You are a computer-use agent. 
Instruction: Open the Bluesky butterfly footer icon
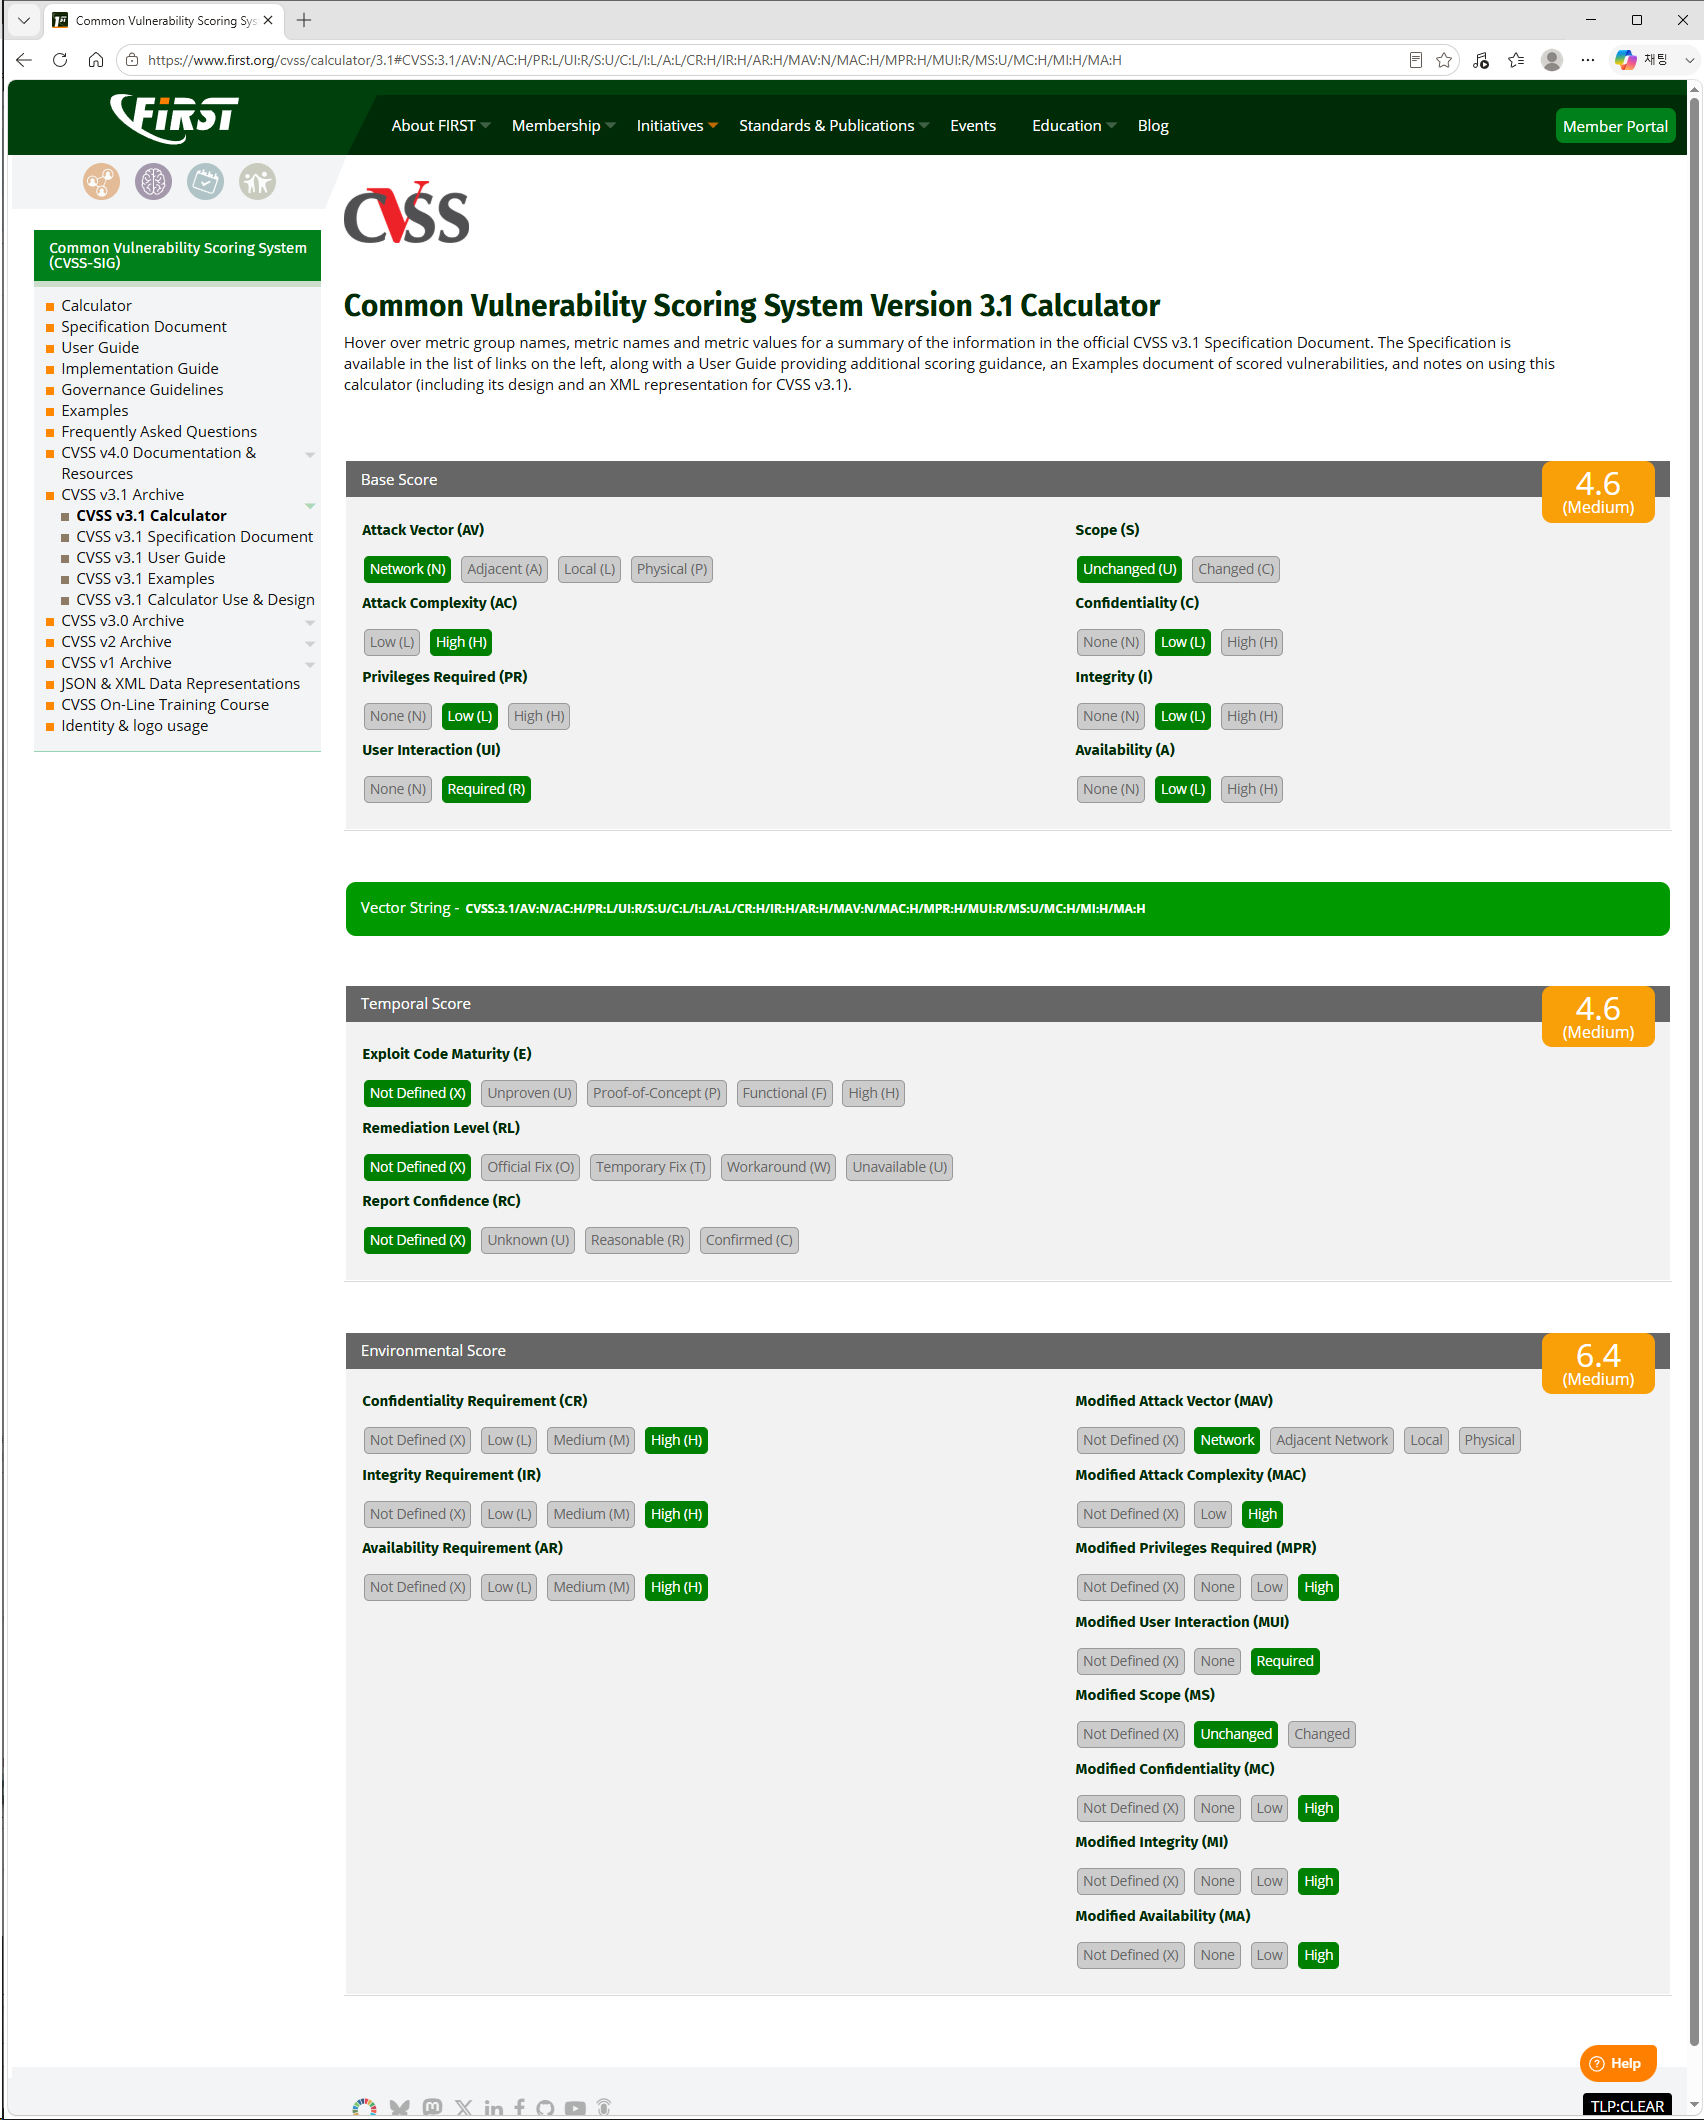coord(399,2107)
